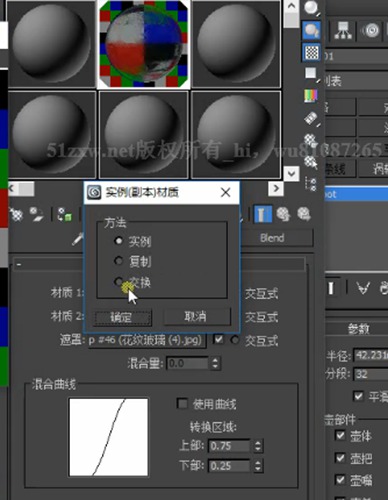Toggle the checkered Background icon
Screen dimensions: 388x500
[312, 52]
